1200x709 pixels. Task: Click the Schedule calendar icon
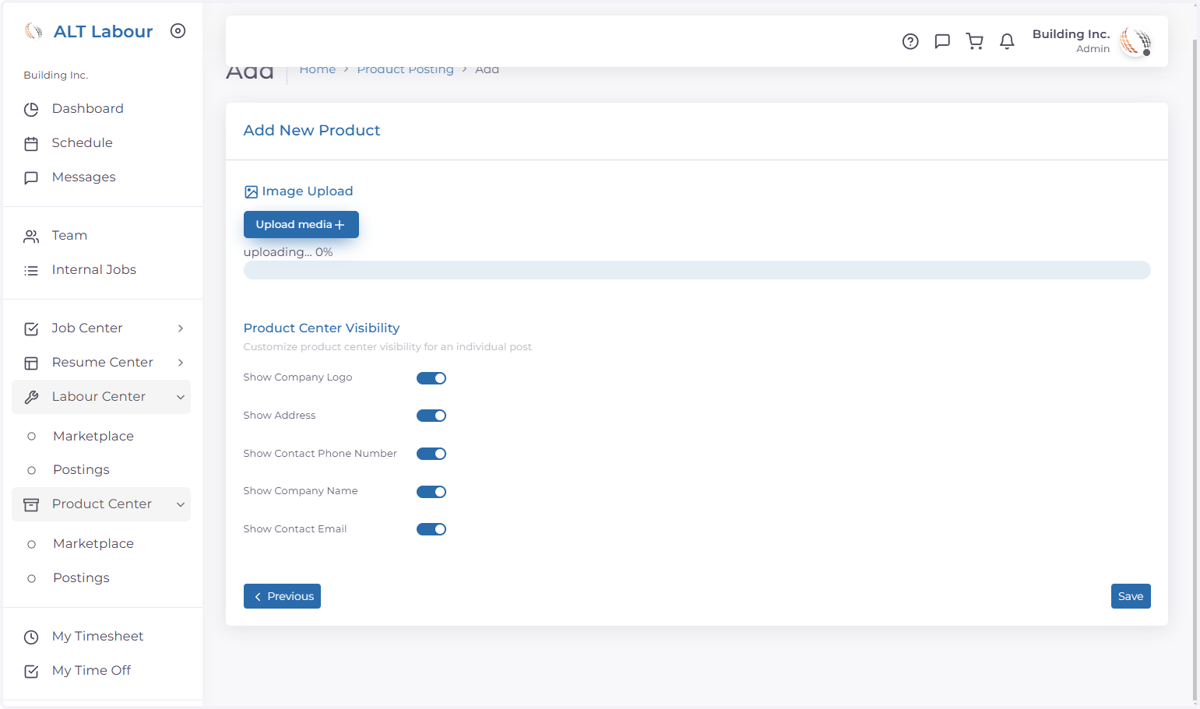(x=31, y=143)
